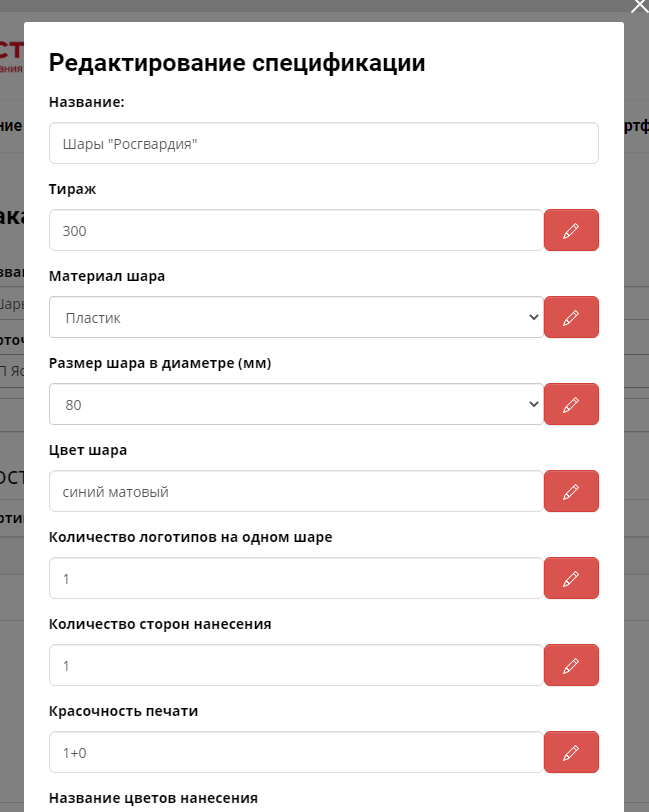Edit Количество логотипов на одном шаре via pencil
This screenshot has height=812, width=649.
pyautogui.click(x=571, y=579)
